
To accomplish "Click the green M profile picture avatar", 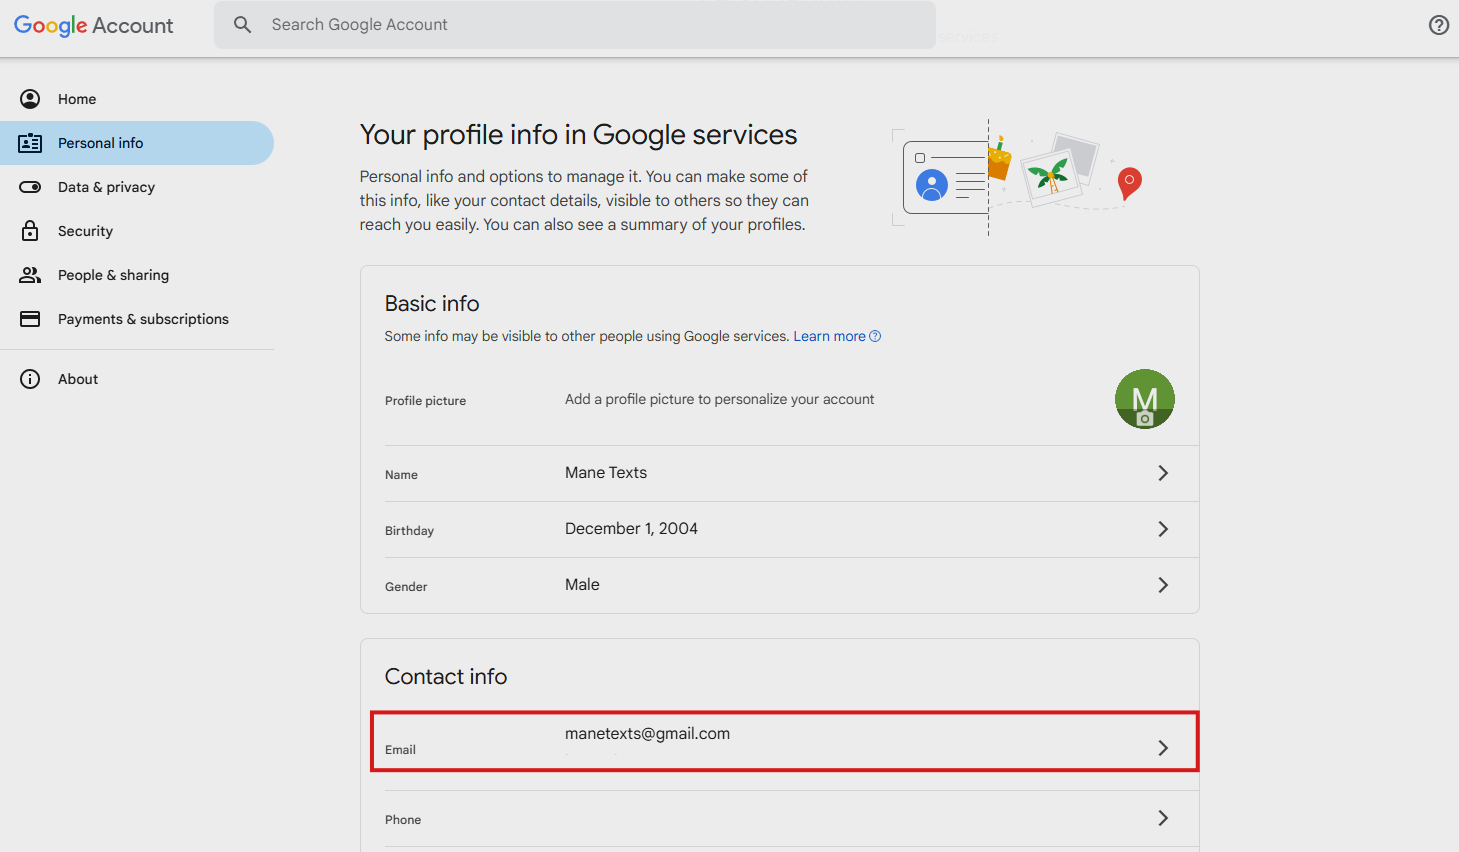I will click(x=1145, y=399).
